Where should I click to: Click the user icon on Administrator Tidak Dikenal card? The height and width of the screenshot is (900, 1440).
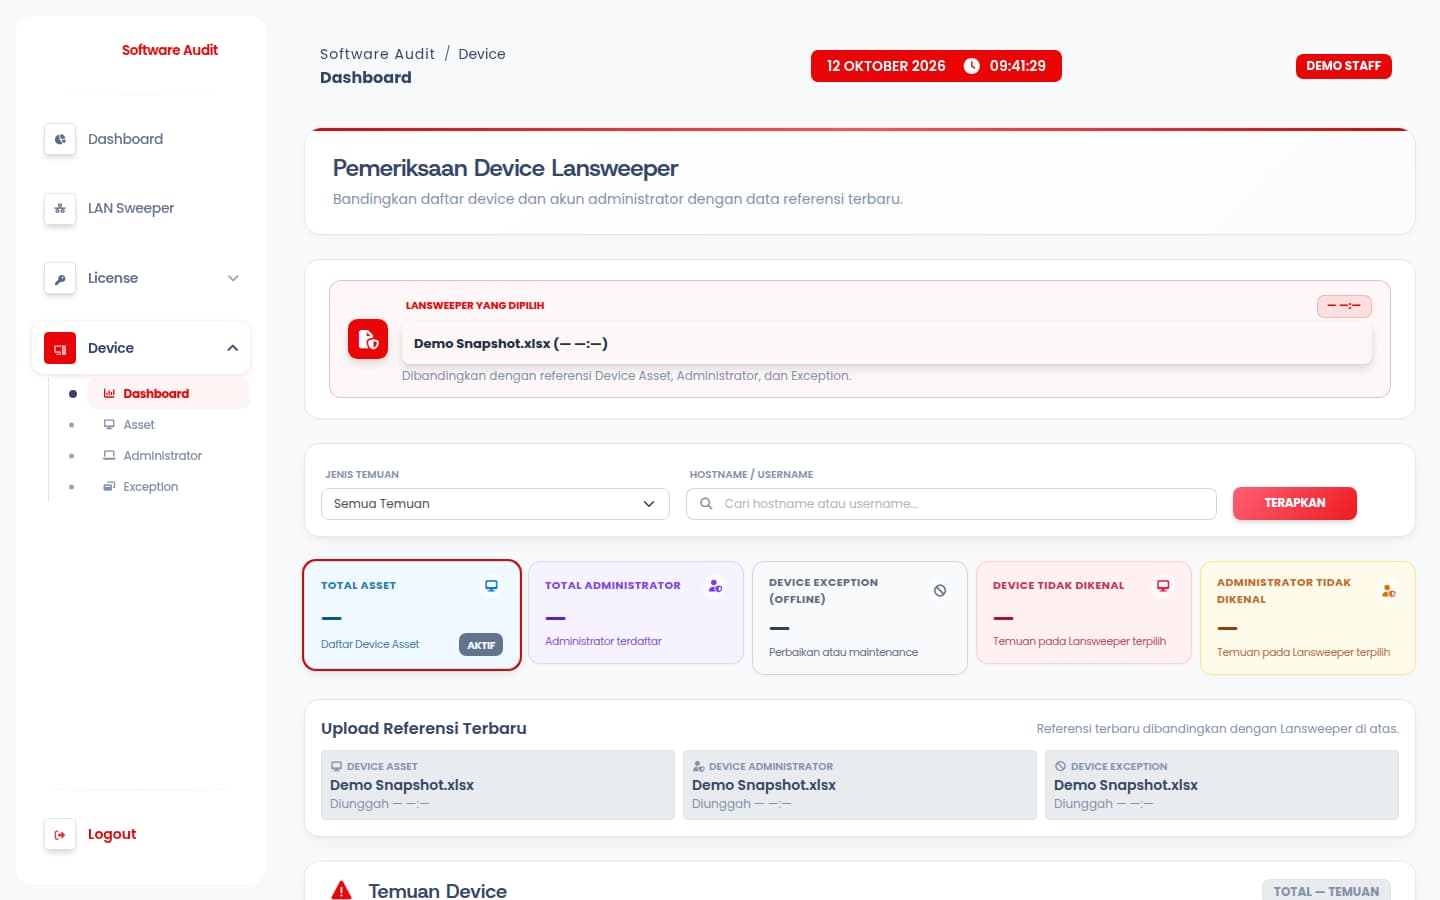(x=1388, y=591)
